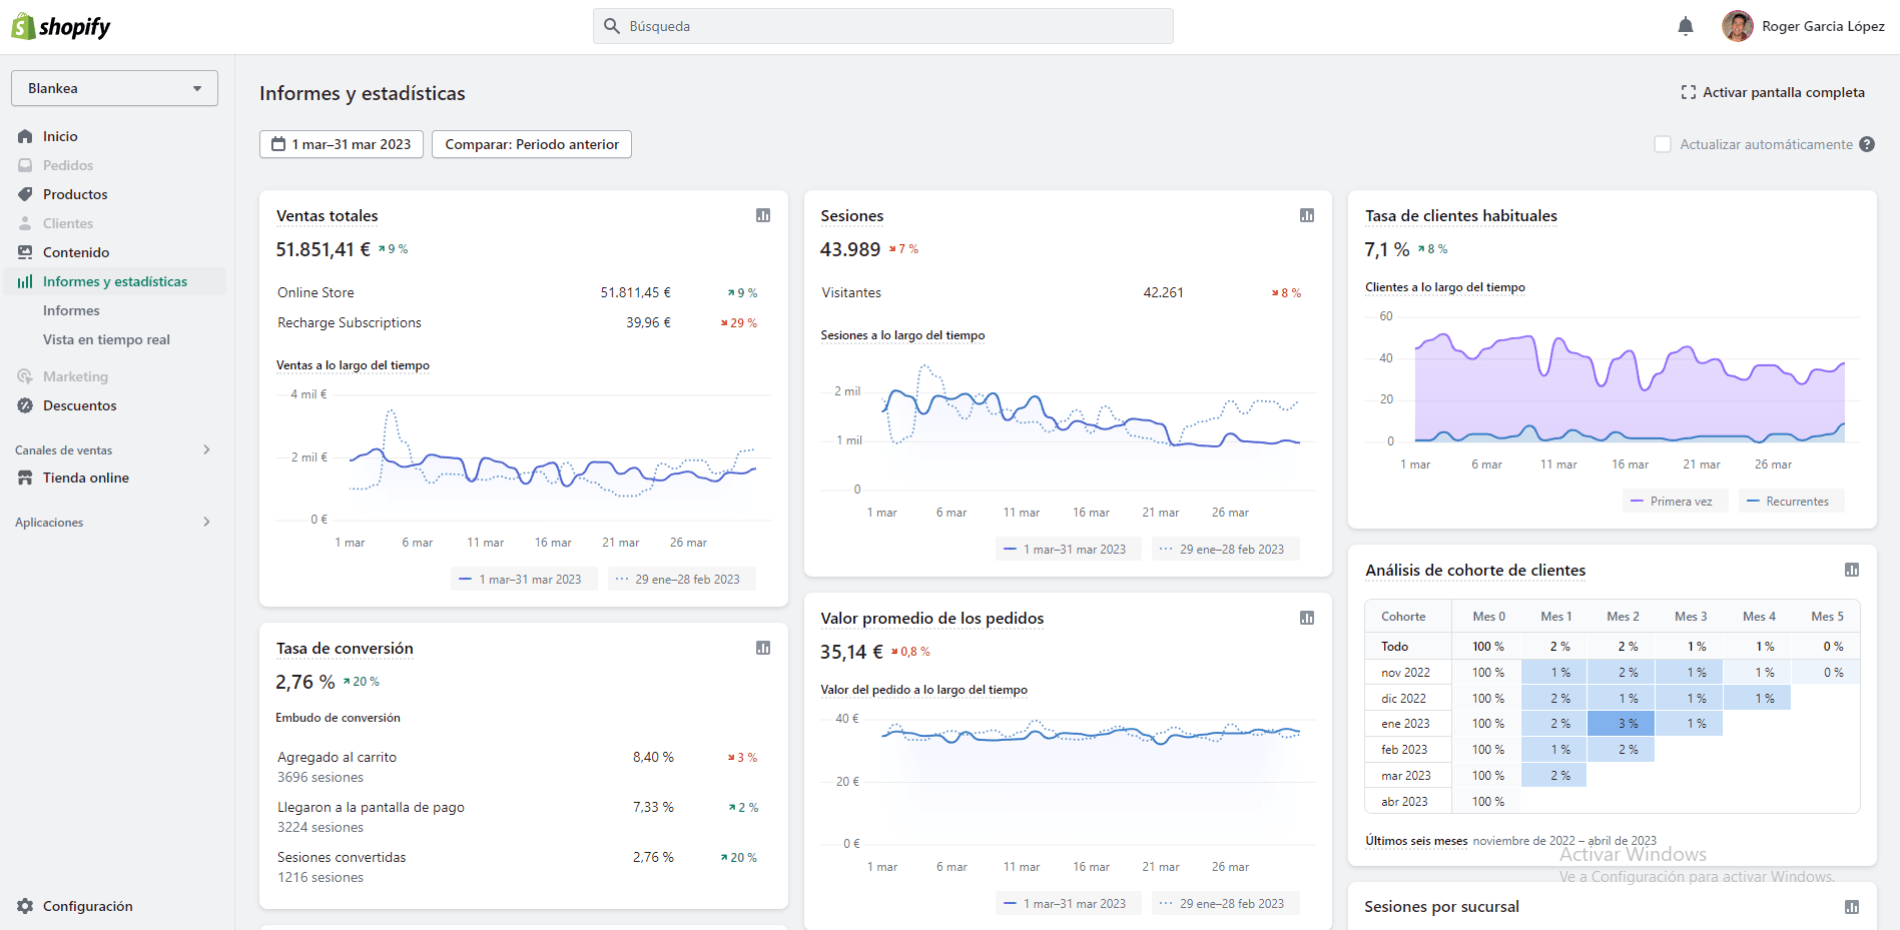Viewport: 1900px width, 930px height.
Task: Toggle the Primera vez legend series
Action: pos(1671,501)
